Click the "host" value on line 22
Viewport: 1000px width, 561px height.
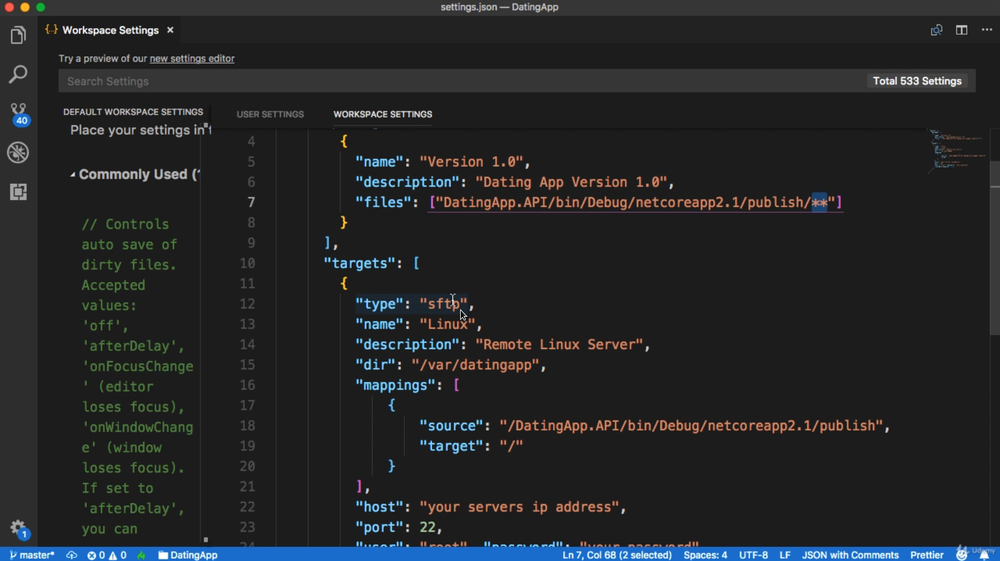(519, 507)
